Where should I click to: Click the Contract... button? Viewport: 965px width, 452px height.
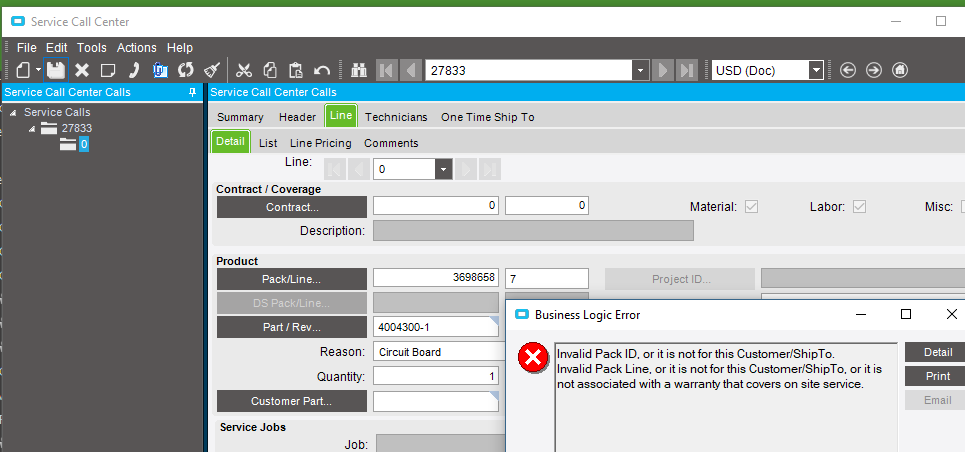(x=292, y=207)
